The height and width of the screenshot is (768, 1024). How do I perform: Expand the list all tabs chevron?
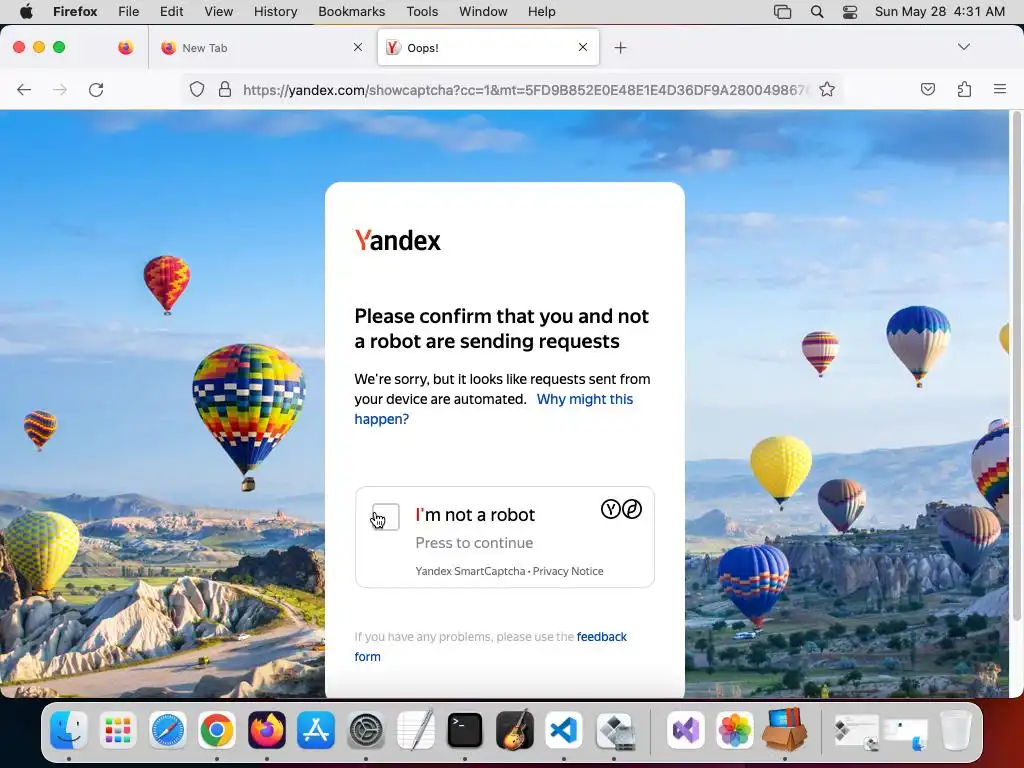[x=964, y=47]
